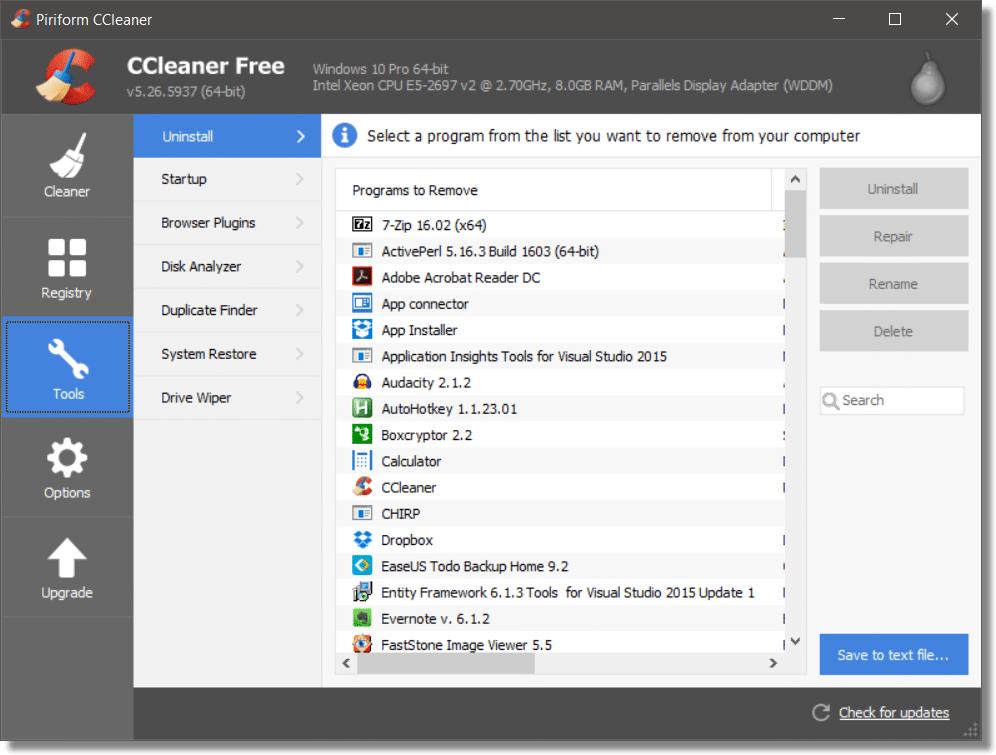Image resolution: width=996 pixels, height=755 pixels.
Task: Click the Delete button
Action: tap(893, 331)
